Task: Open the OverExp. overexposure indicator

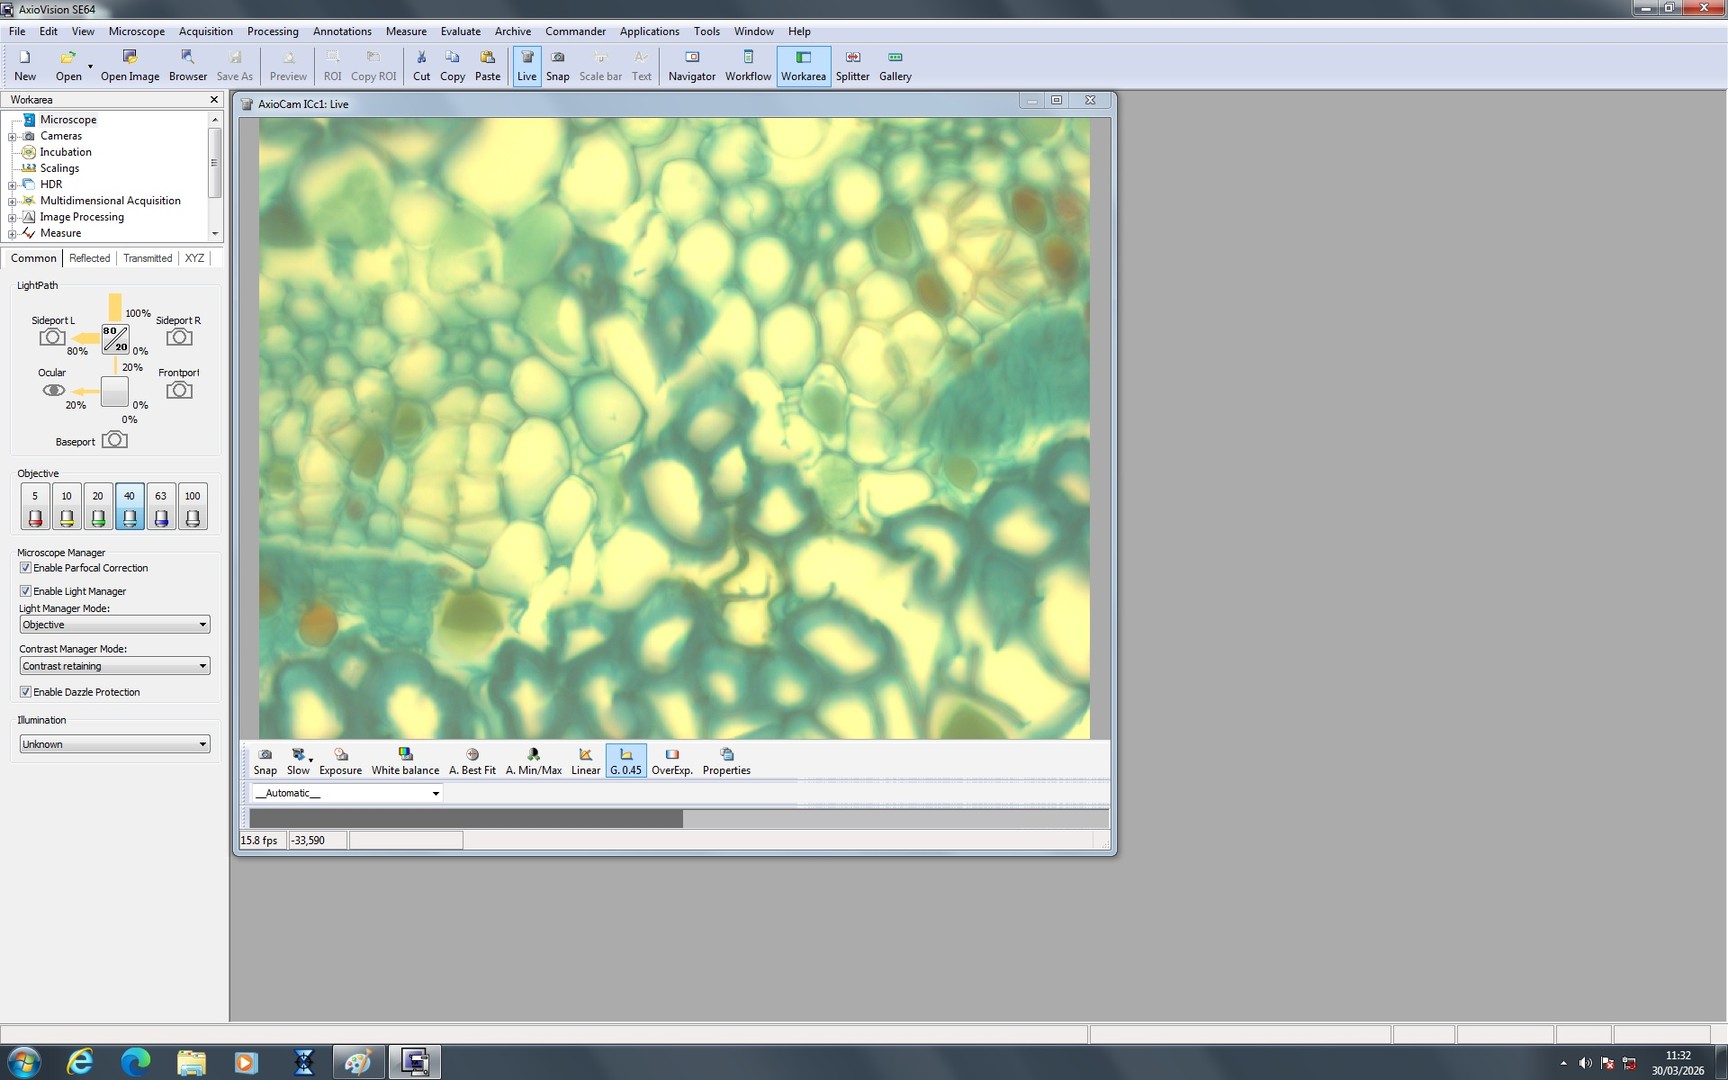Action: (671, 760)
